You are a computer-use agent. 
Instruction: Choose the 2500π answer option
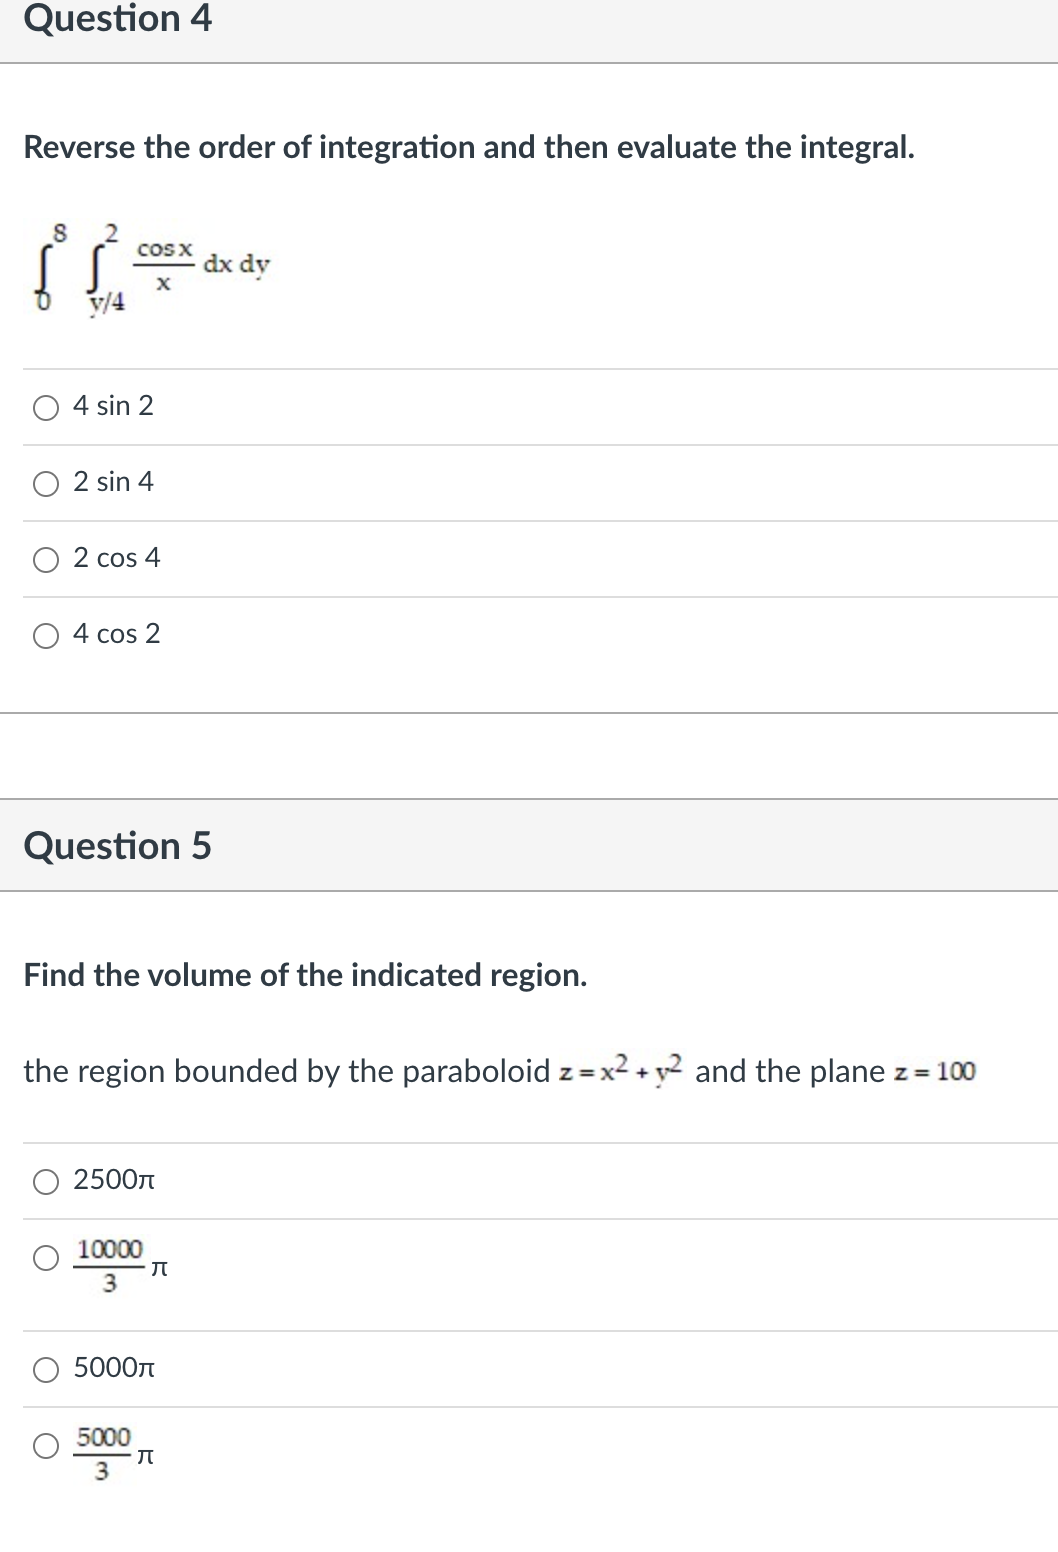coord(46,1183)
